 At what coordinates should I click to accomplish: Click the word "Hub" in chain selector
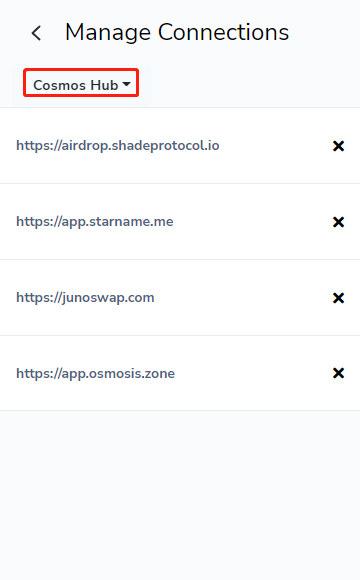[x=104, y=85]
